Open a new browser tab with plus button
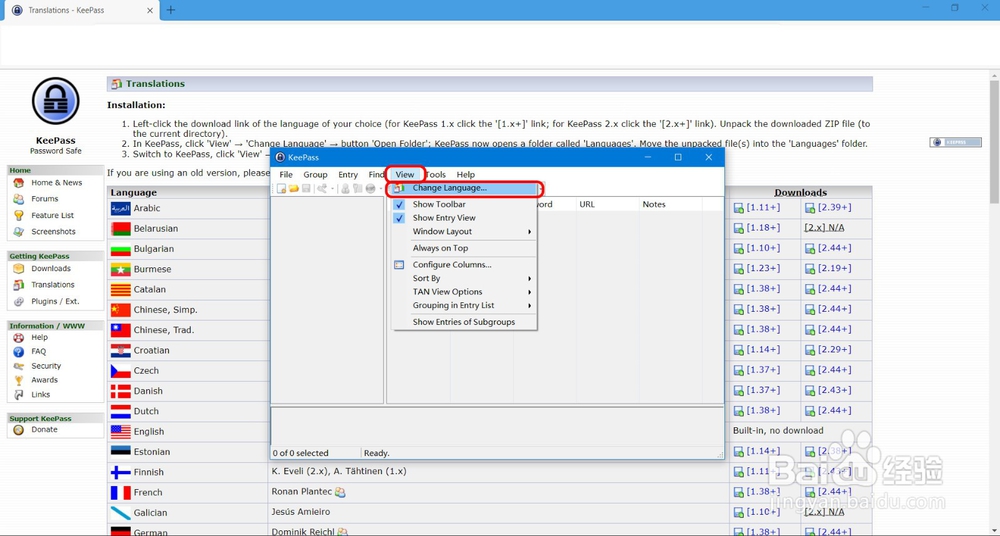The width and height of the screenshot is (1000, 536). [x=170, y=10]
